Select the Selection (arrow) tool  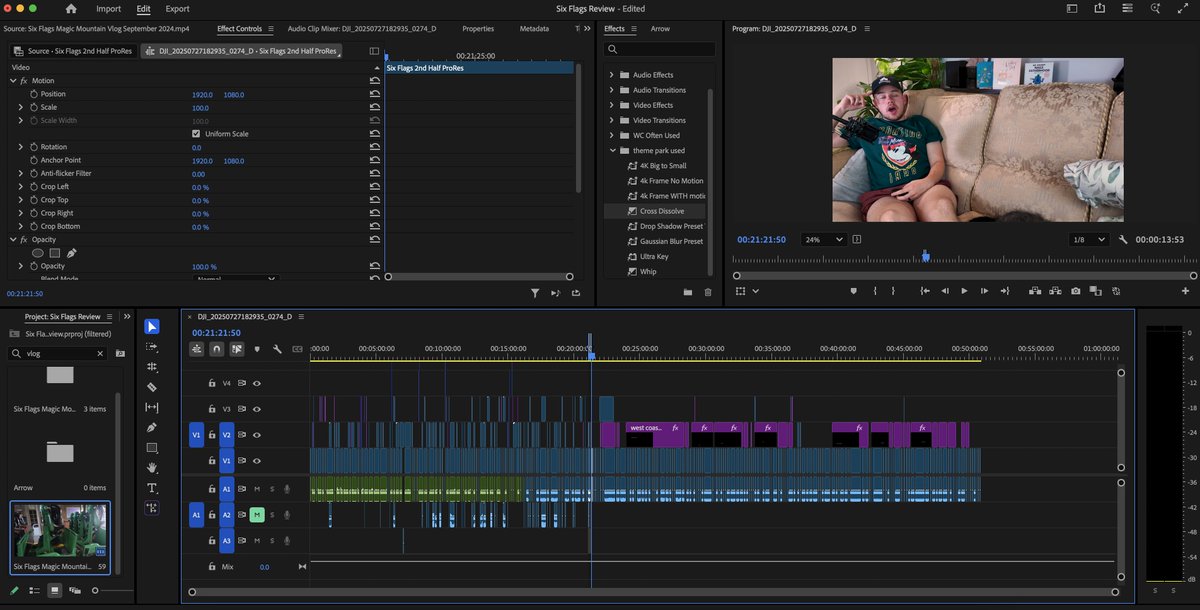151,326
